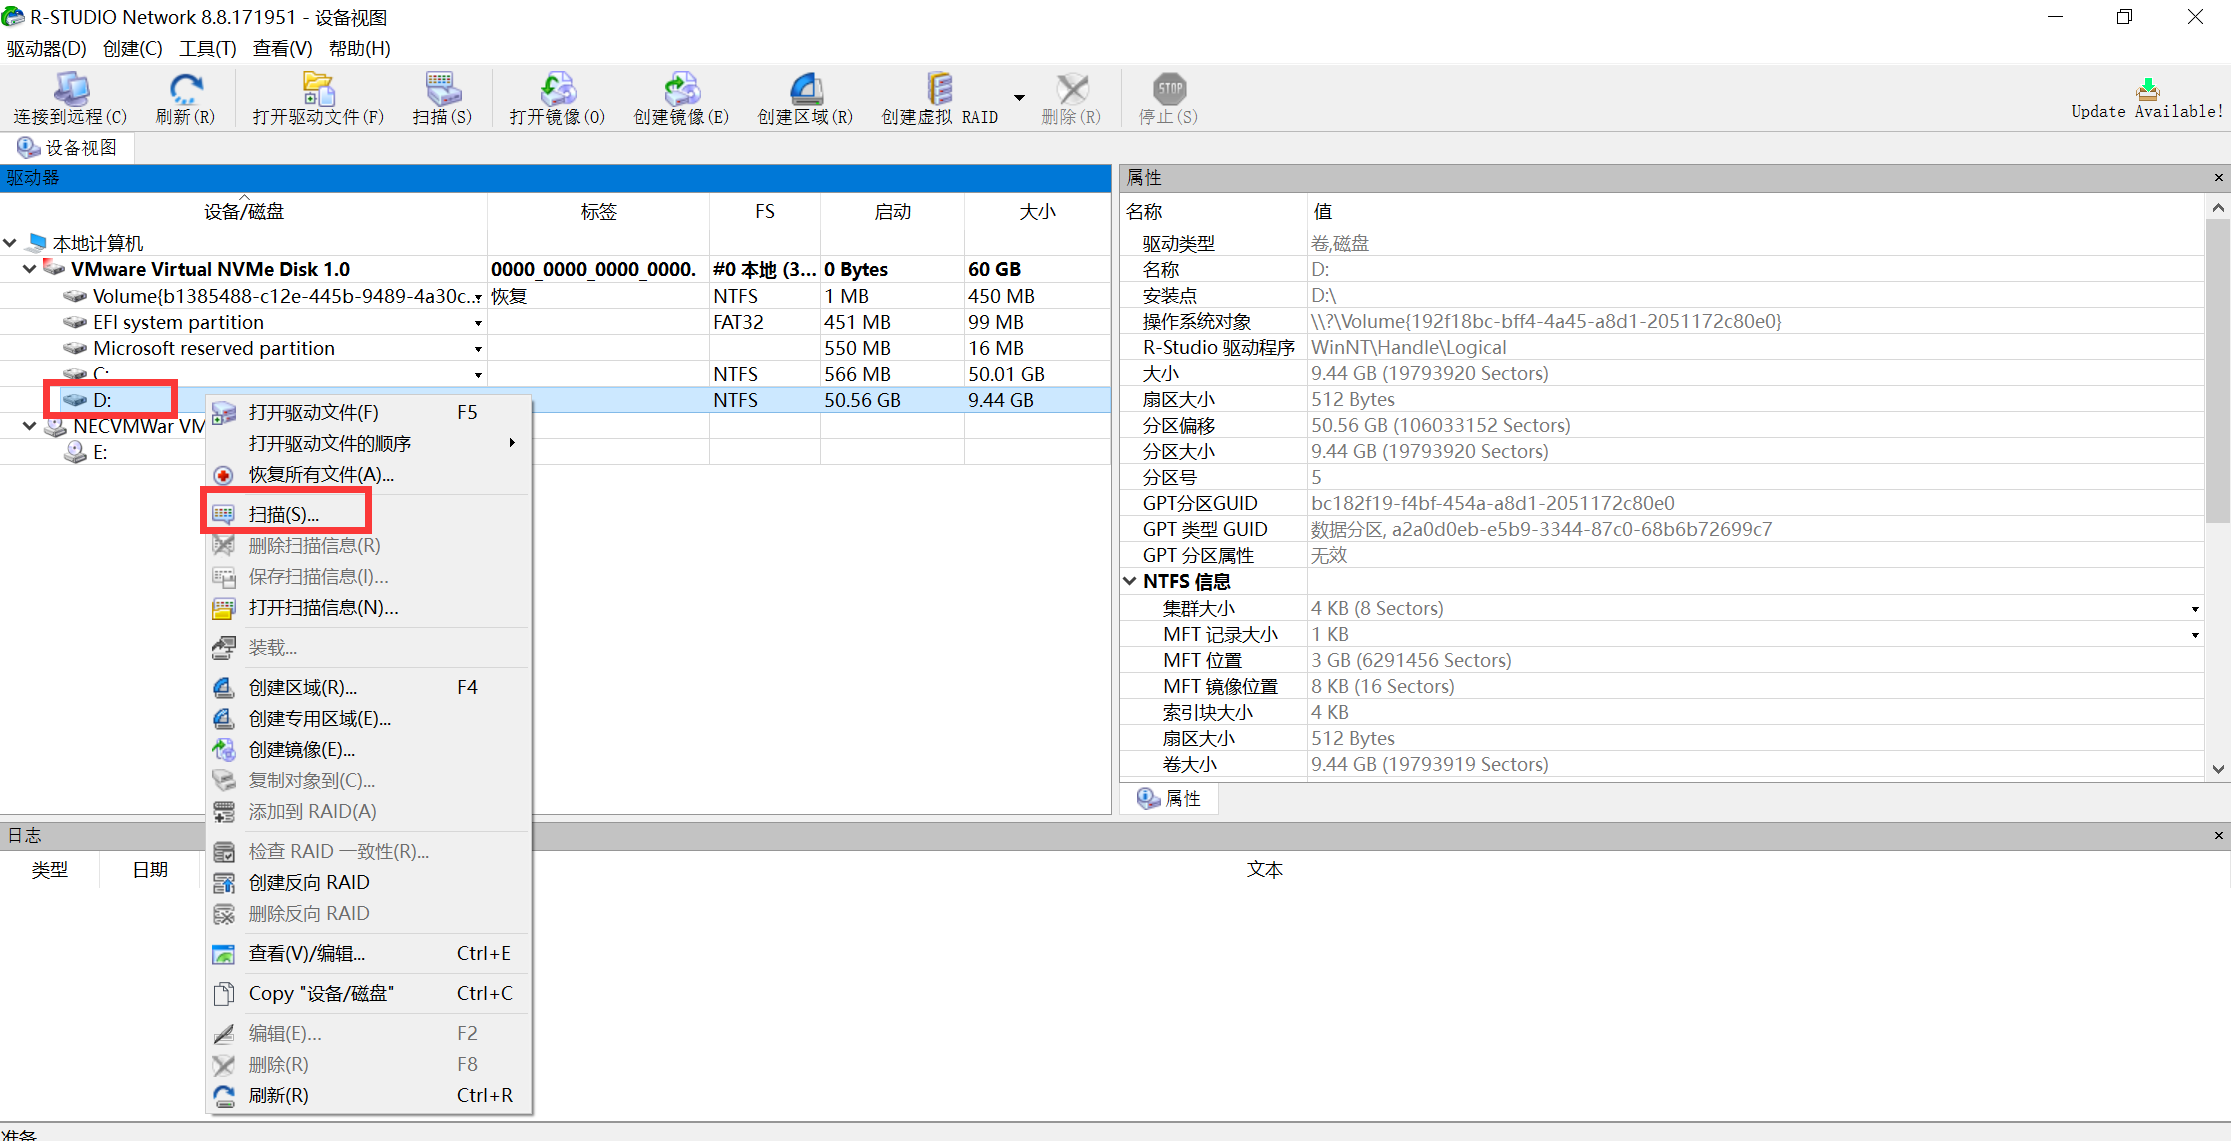Collapse the NECVMWar drive node
2231x1141 pixels.
click(x=30, y=426)
